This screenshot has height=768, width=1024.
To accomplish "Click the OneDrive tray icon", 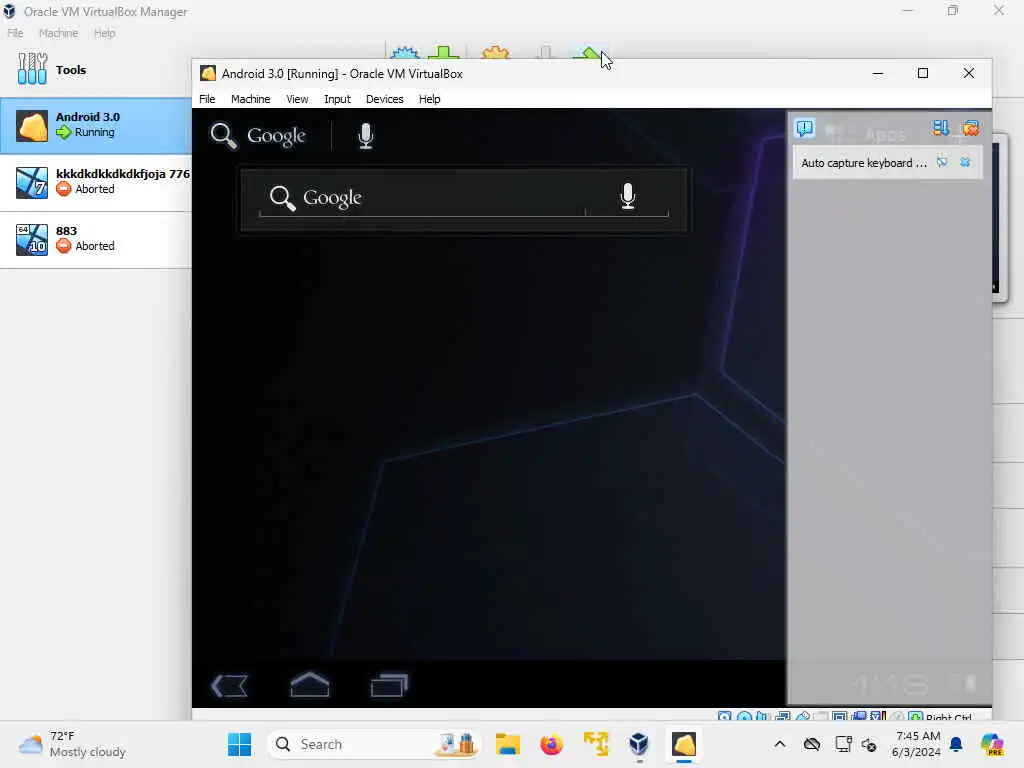I will pyautogui.click(x=812, y=744).
